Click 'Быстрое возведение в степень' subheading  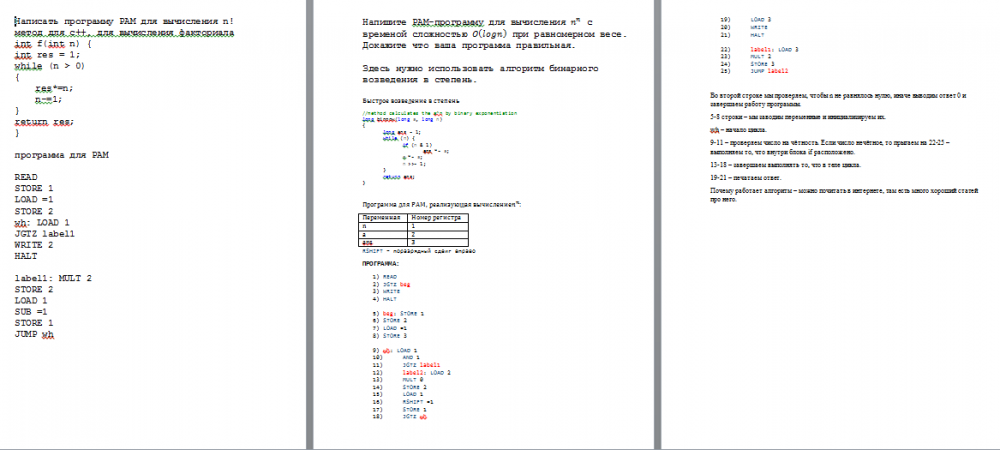point(410,101)
